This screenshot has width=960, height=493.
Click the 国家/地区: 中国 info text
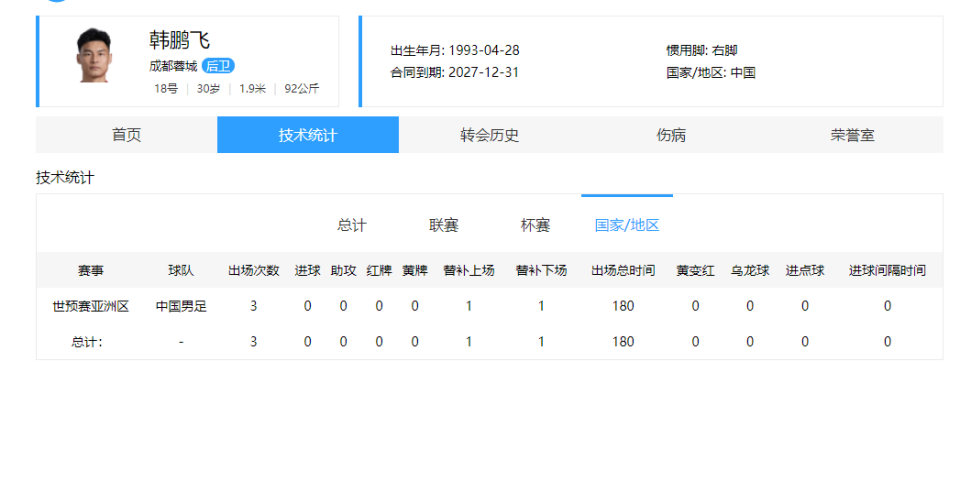pos(711,72)
